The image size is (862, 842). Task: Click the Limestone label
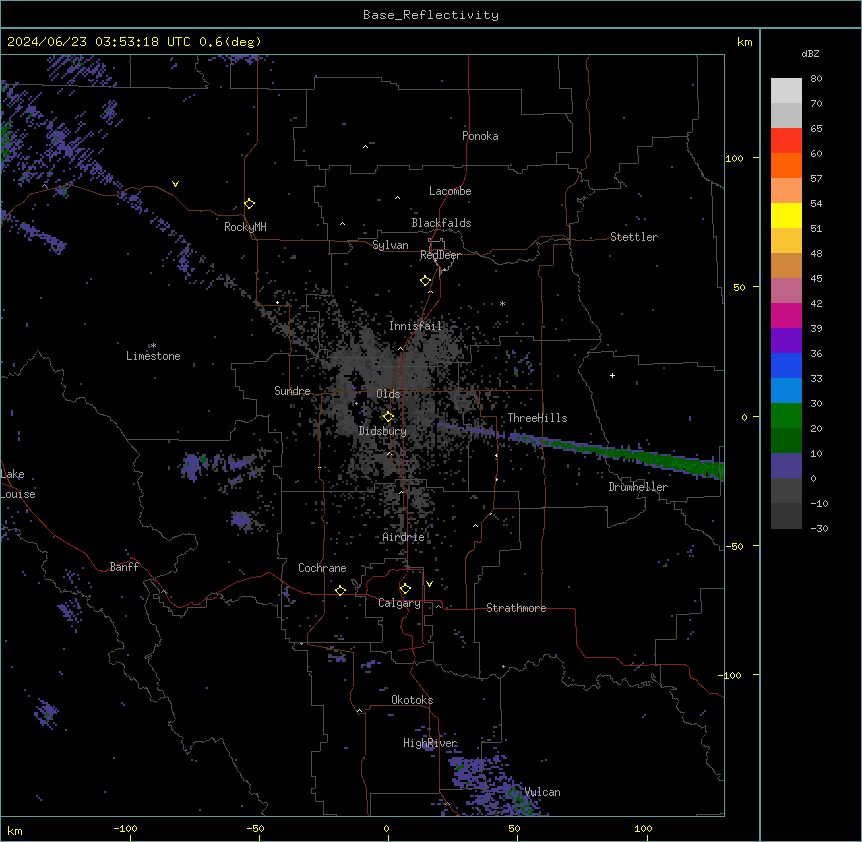click(x=153, y=356)
